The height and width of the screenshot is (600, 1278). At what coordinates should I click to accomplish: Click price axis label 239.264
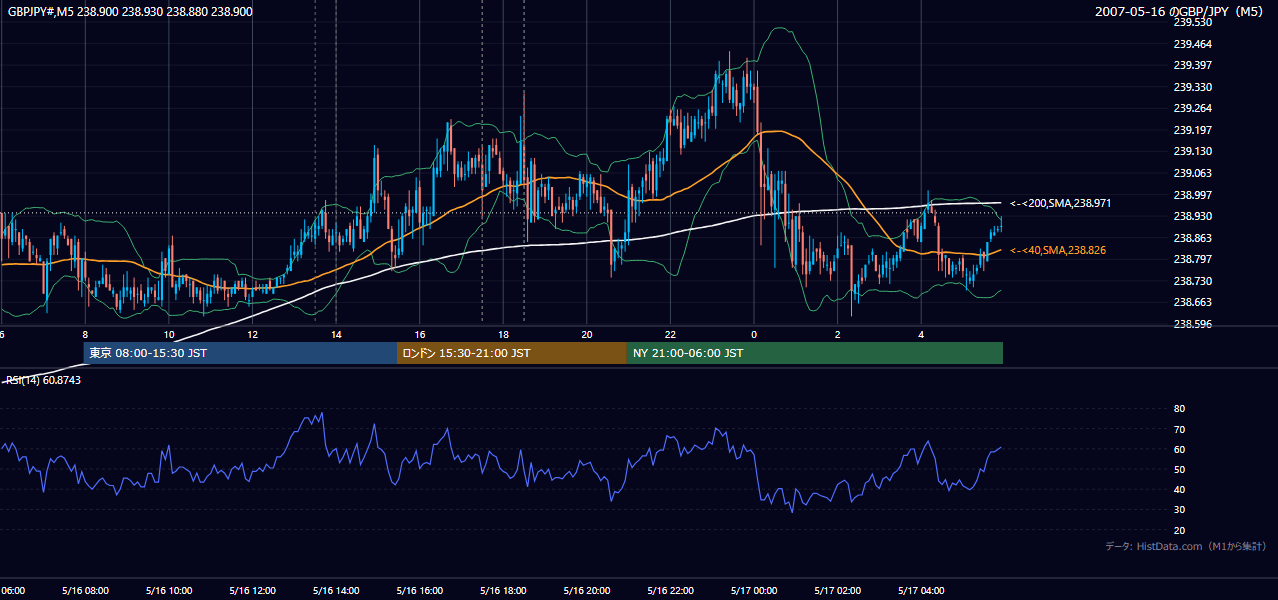[x=1193, y=108]
